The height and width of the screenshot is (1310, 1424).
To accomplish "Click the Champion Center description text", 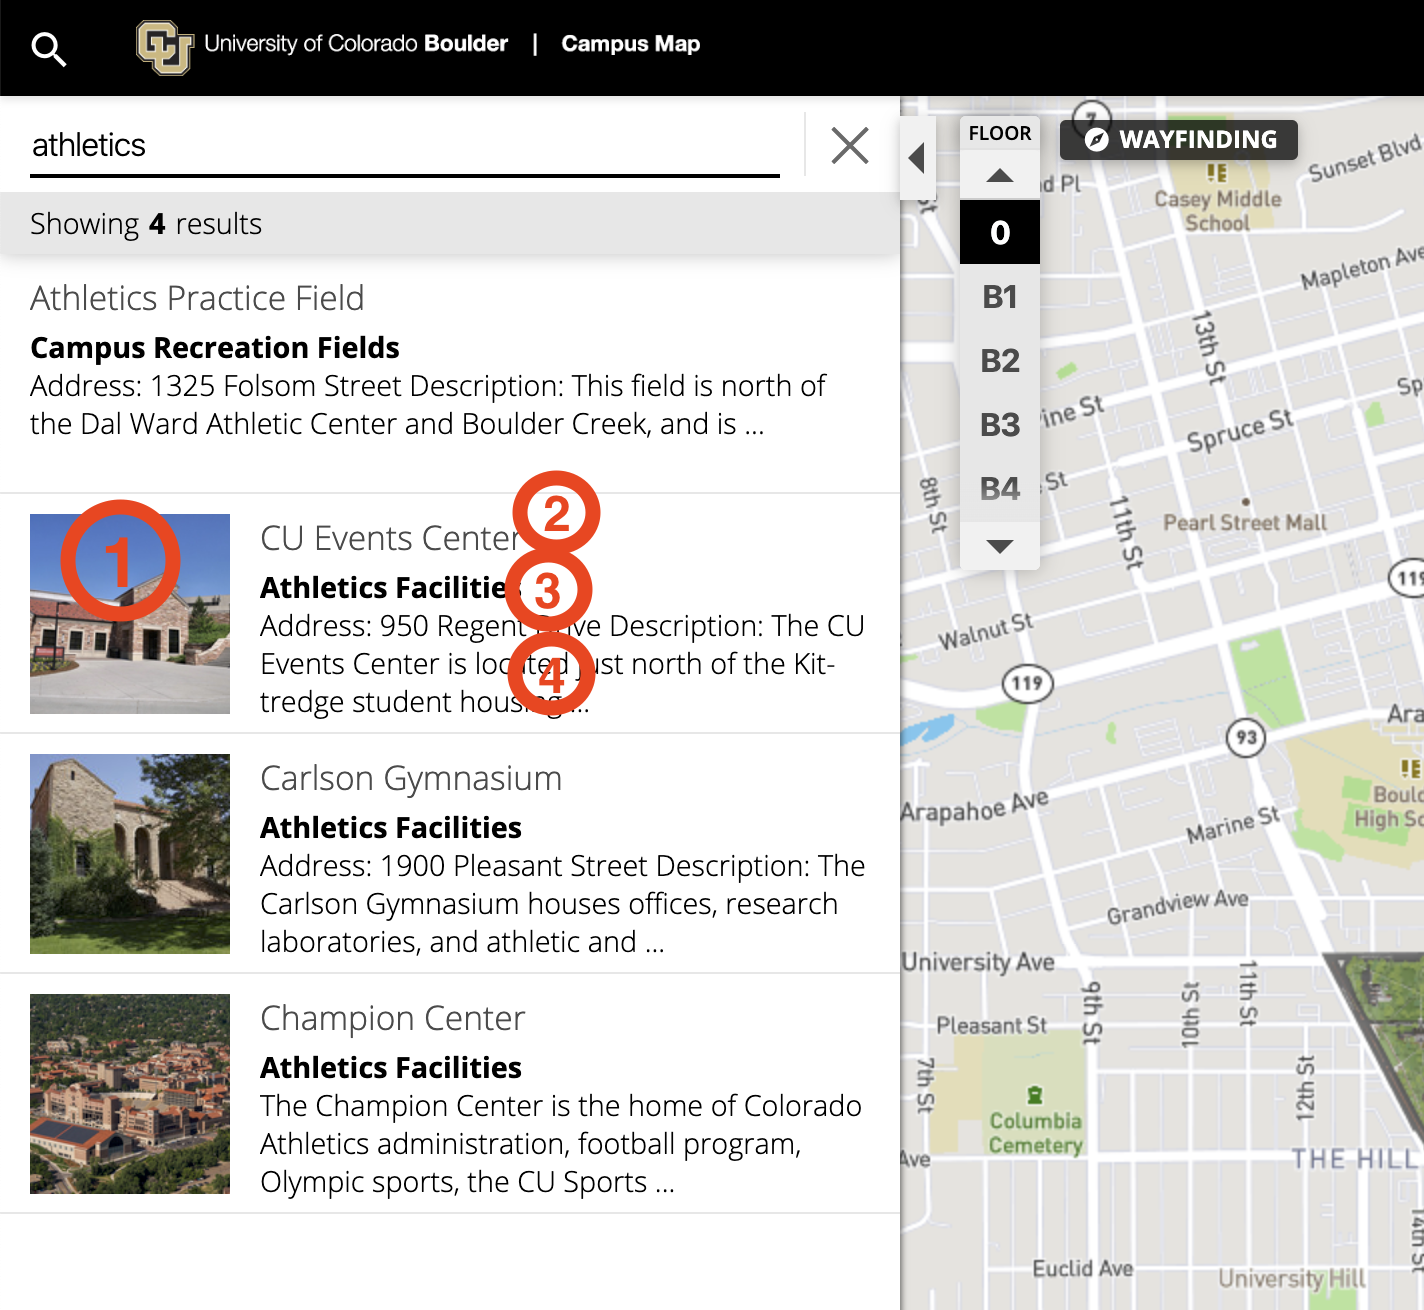I will pyautogui.click(x=561, y=1144).
